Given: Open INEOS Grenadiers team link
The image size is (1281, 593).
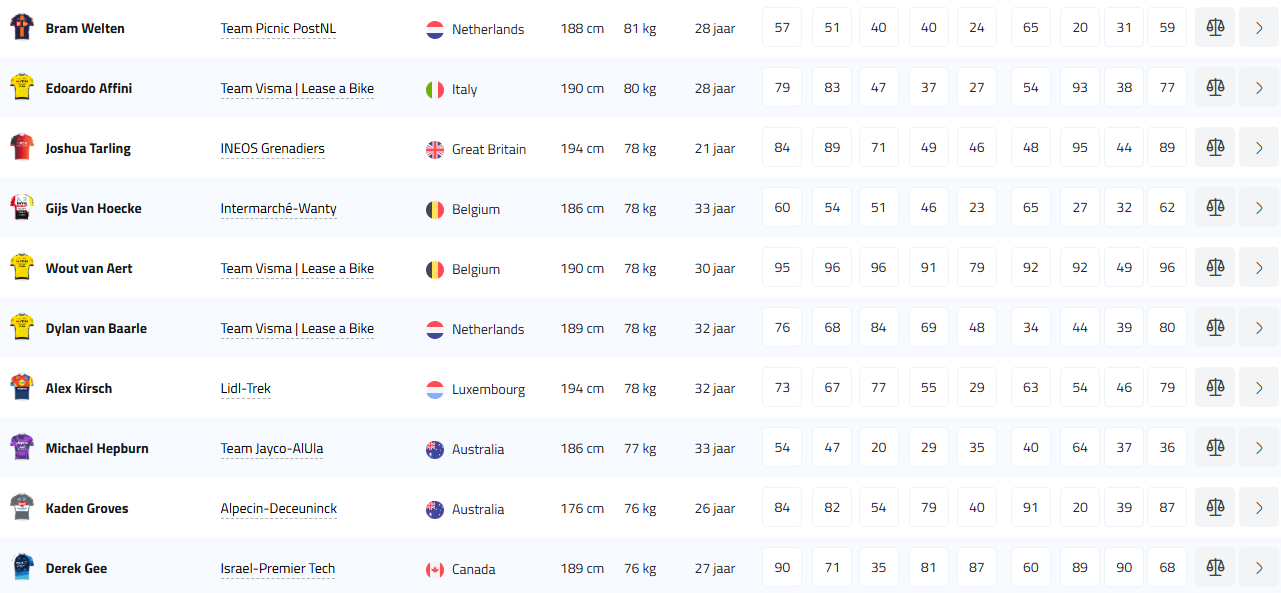Looking at the screenshot, I should 272,149.
